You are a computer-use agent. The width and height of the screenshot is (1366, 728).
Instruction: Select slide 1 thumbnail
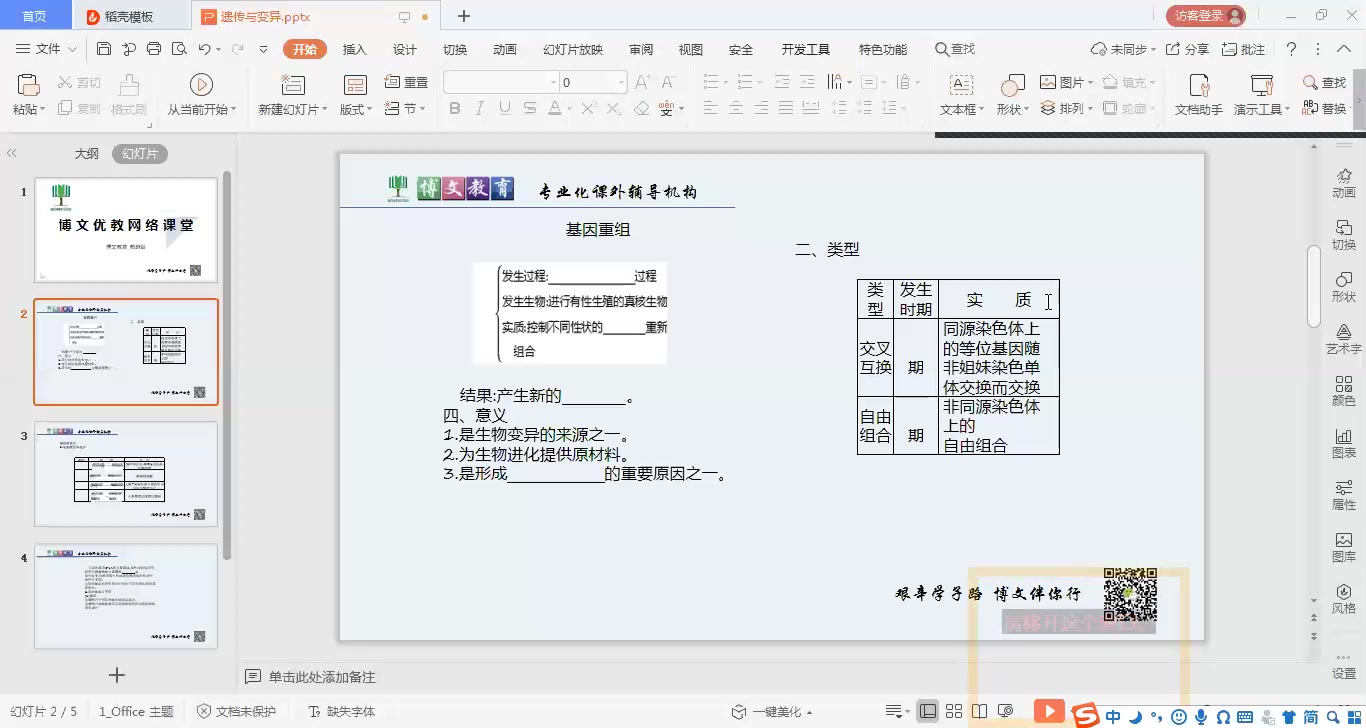click(x=126, y=230)
